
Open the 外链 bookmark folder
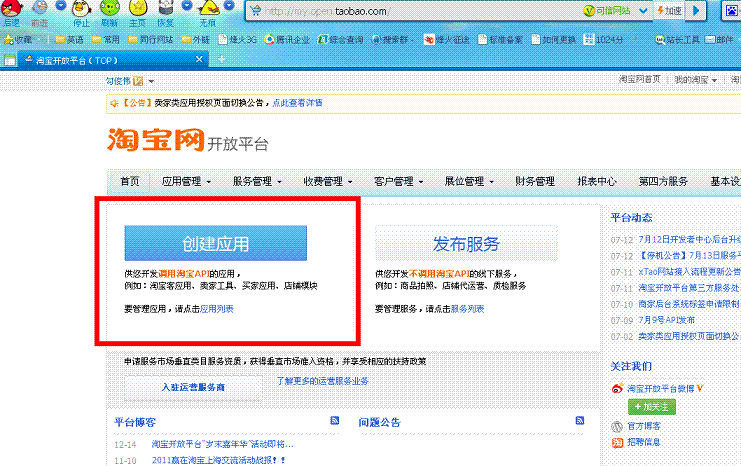tap(196, 40)
